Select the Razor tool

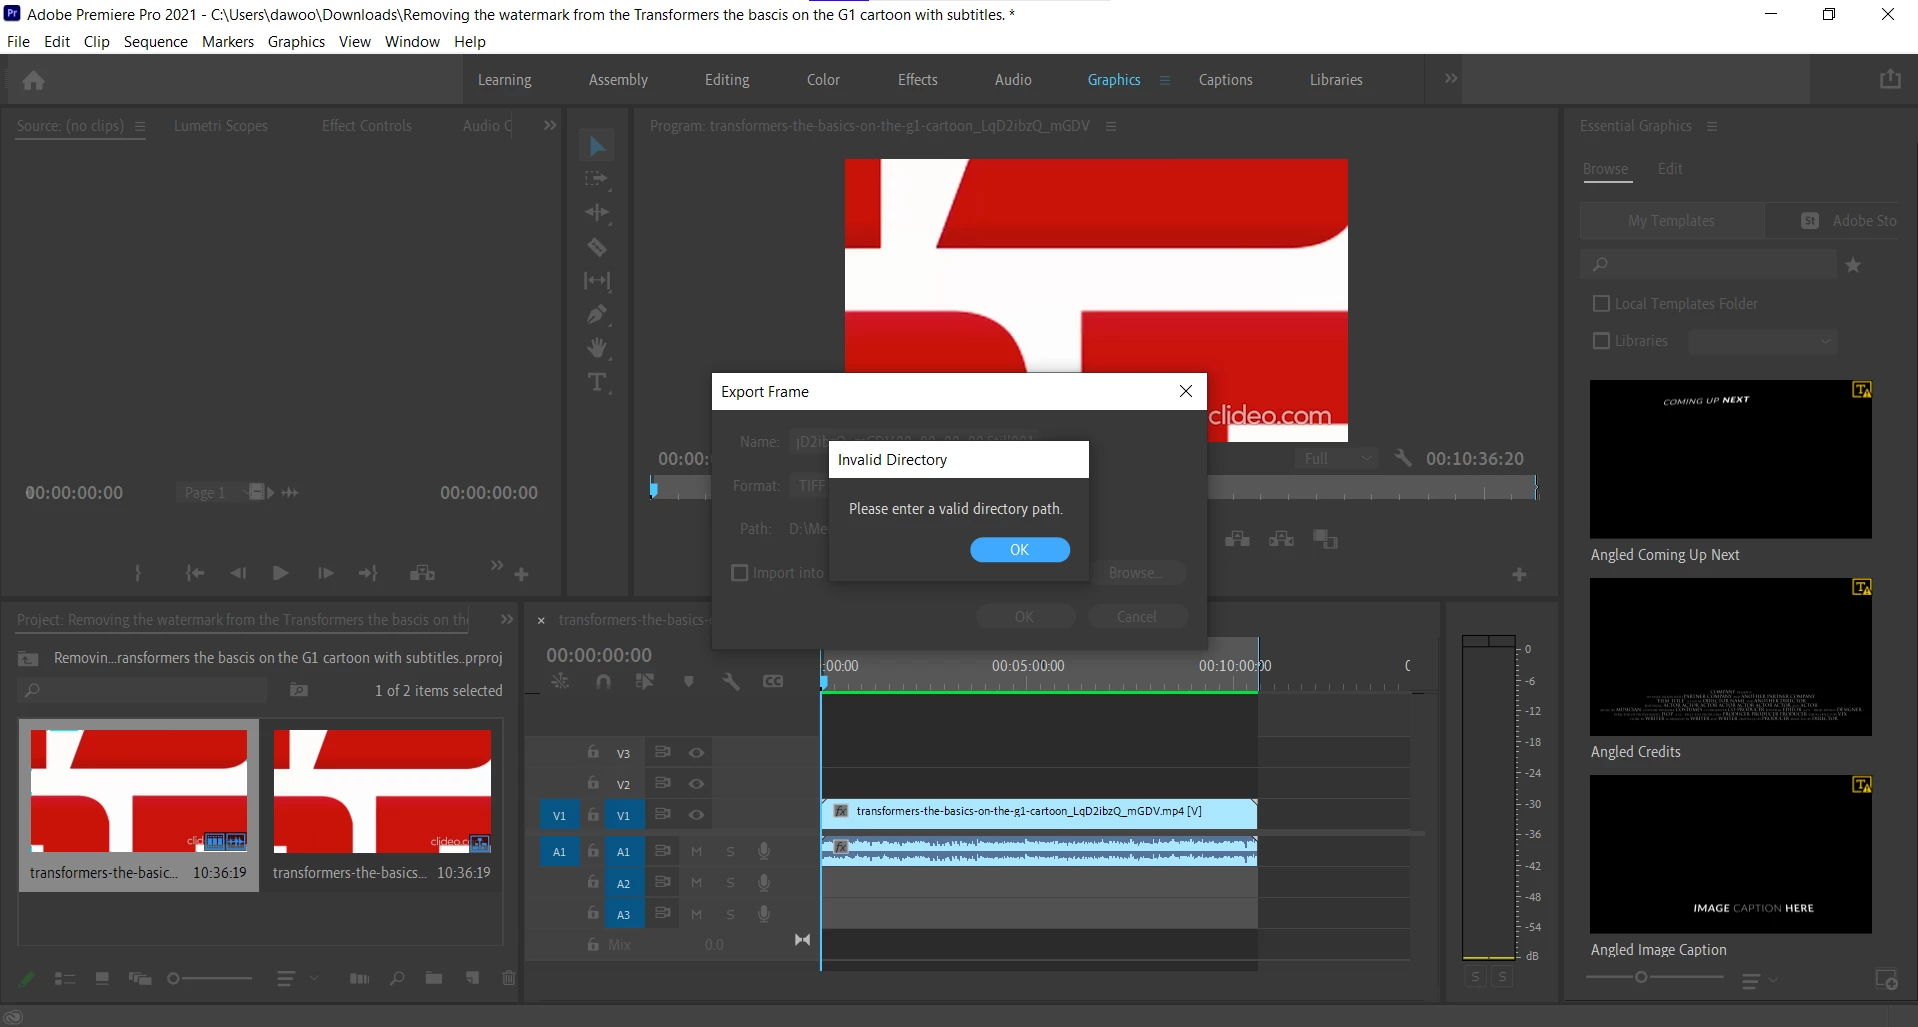pos(597,247)
